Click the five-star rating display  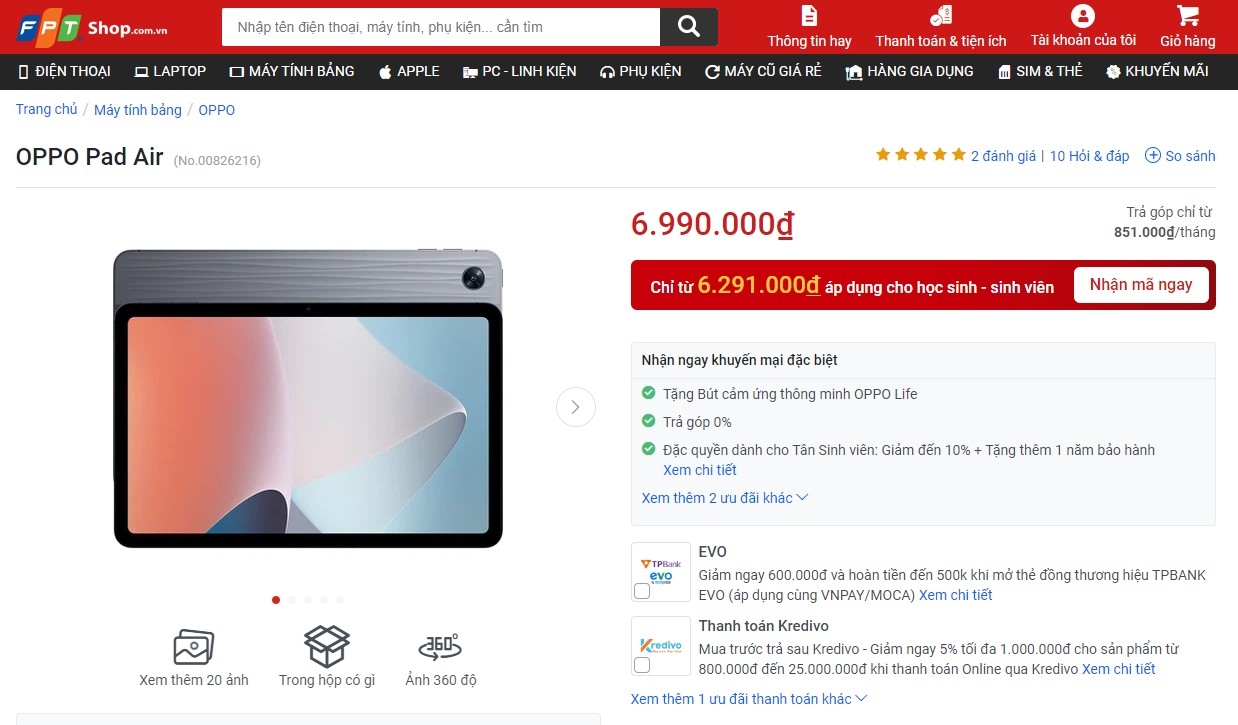coord(921,155)
